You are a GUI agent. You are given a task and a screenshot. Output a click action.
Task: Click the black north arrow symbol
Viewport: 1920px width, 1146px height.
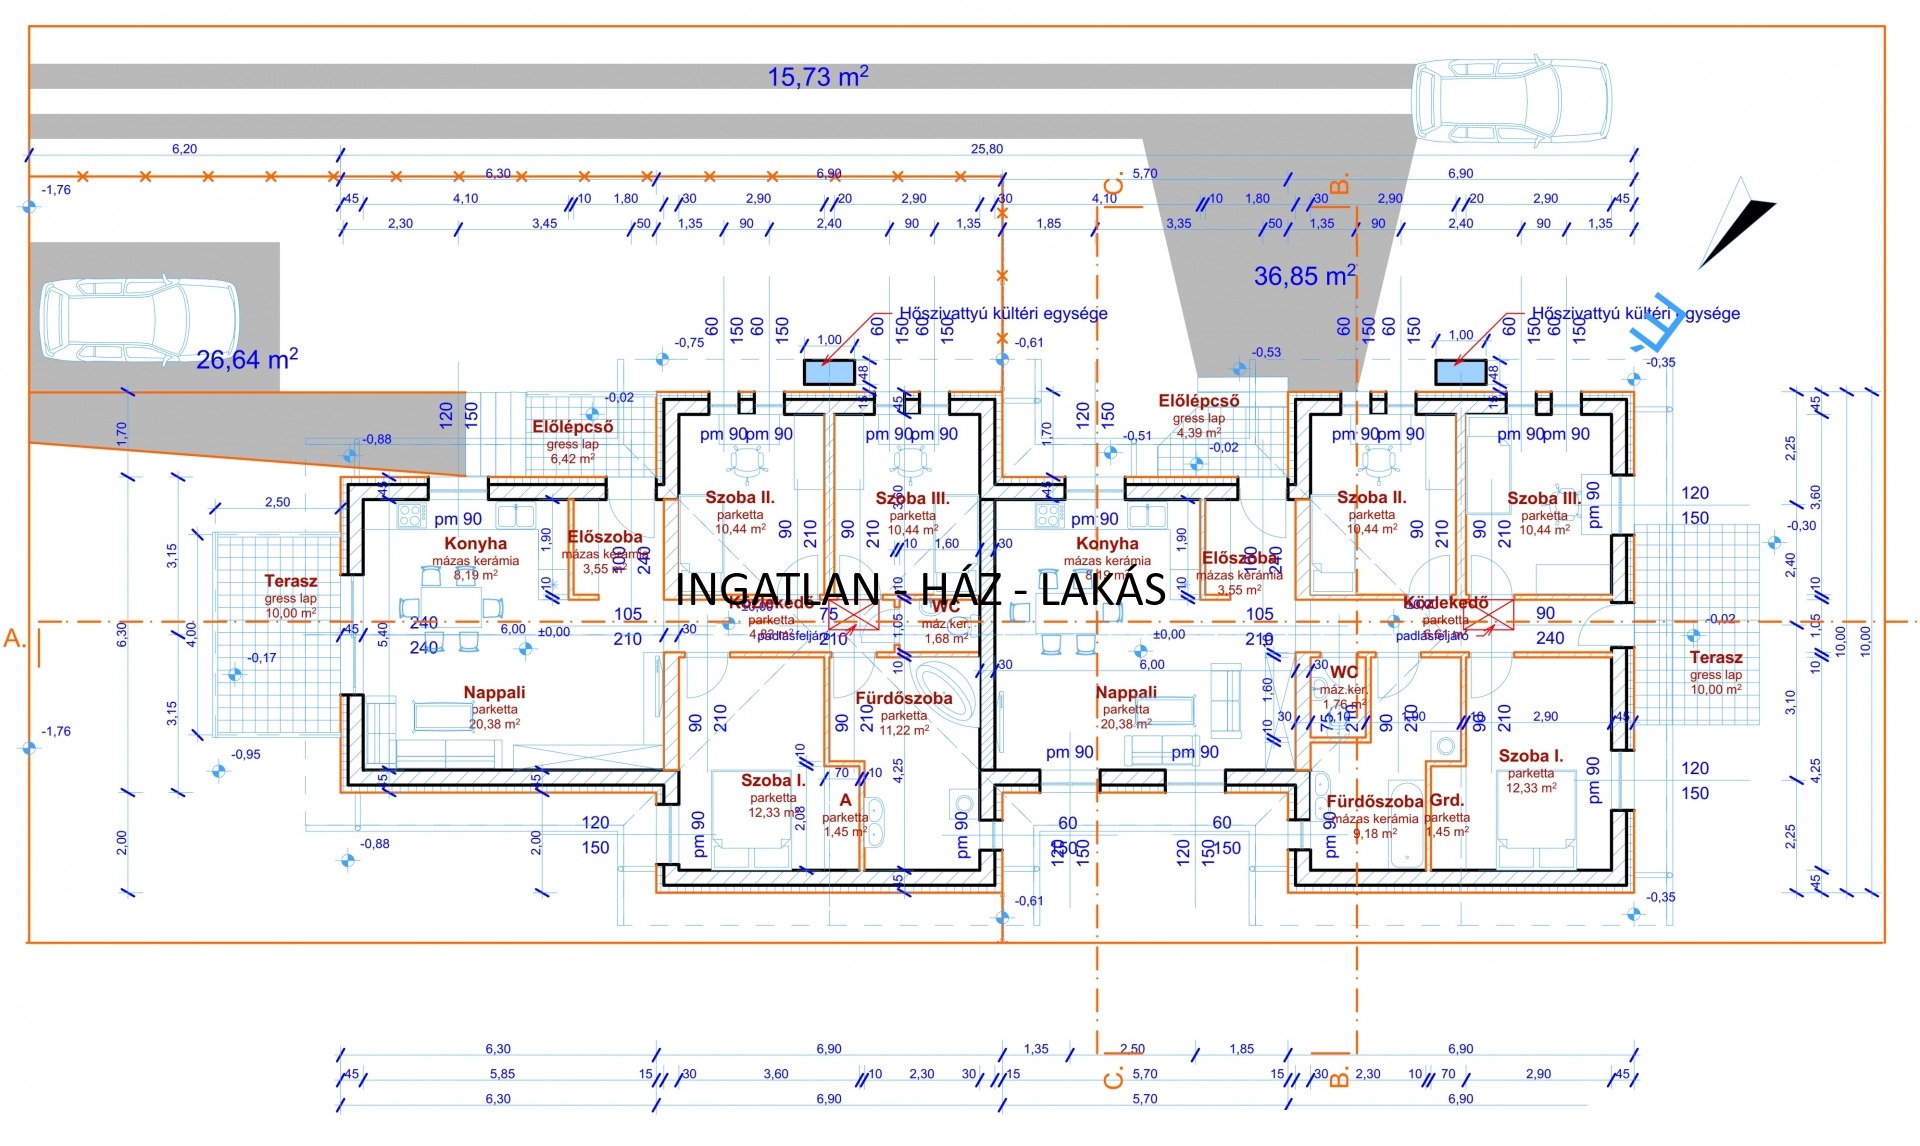pos(1740,224)
